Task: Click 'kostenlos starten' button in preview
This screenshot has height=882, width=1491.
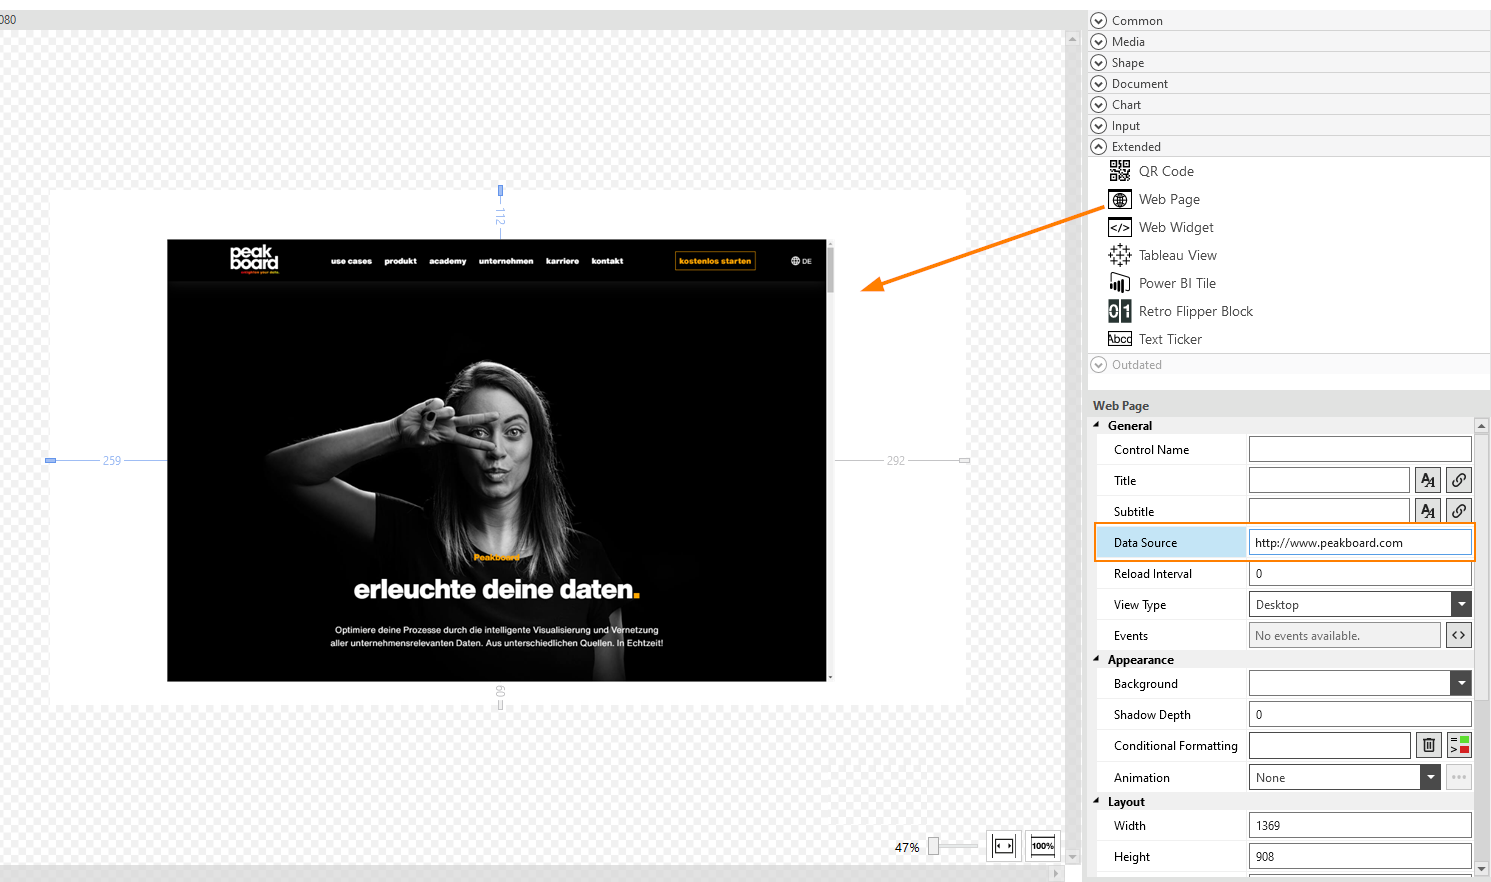Action: 715,261
